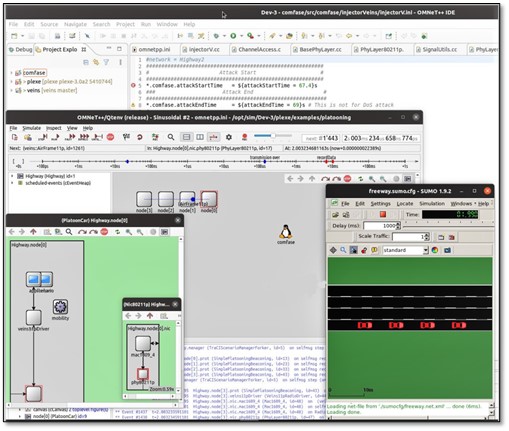This screenshot has height=431, width=509.
Task: Click the Qtenv express run icon
Action: point(84,137)
